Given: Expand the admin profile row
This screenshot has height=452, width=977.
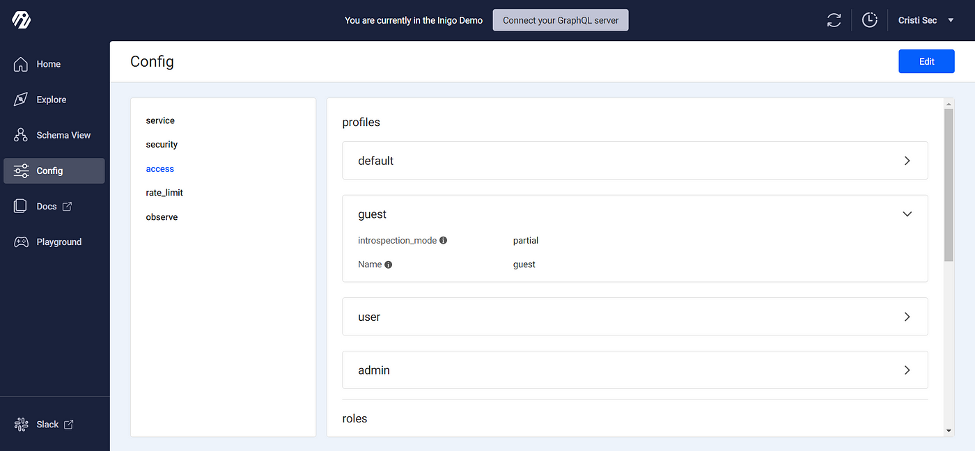Looking at the screenshot, I should [x=907, y=370].
